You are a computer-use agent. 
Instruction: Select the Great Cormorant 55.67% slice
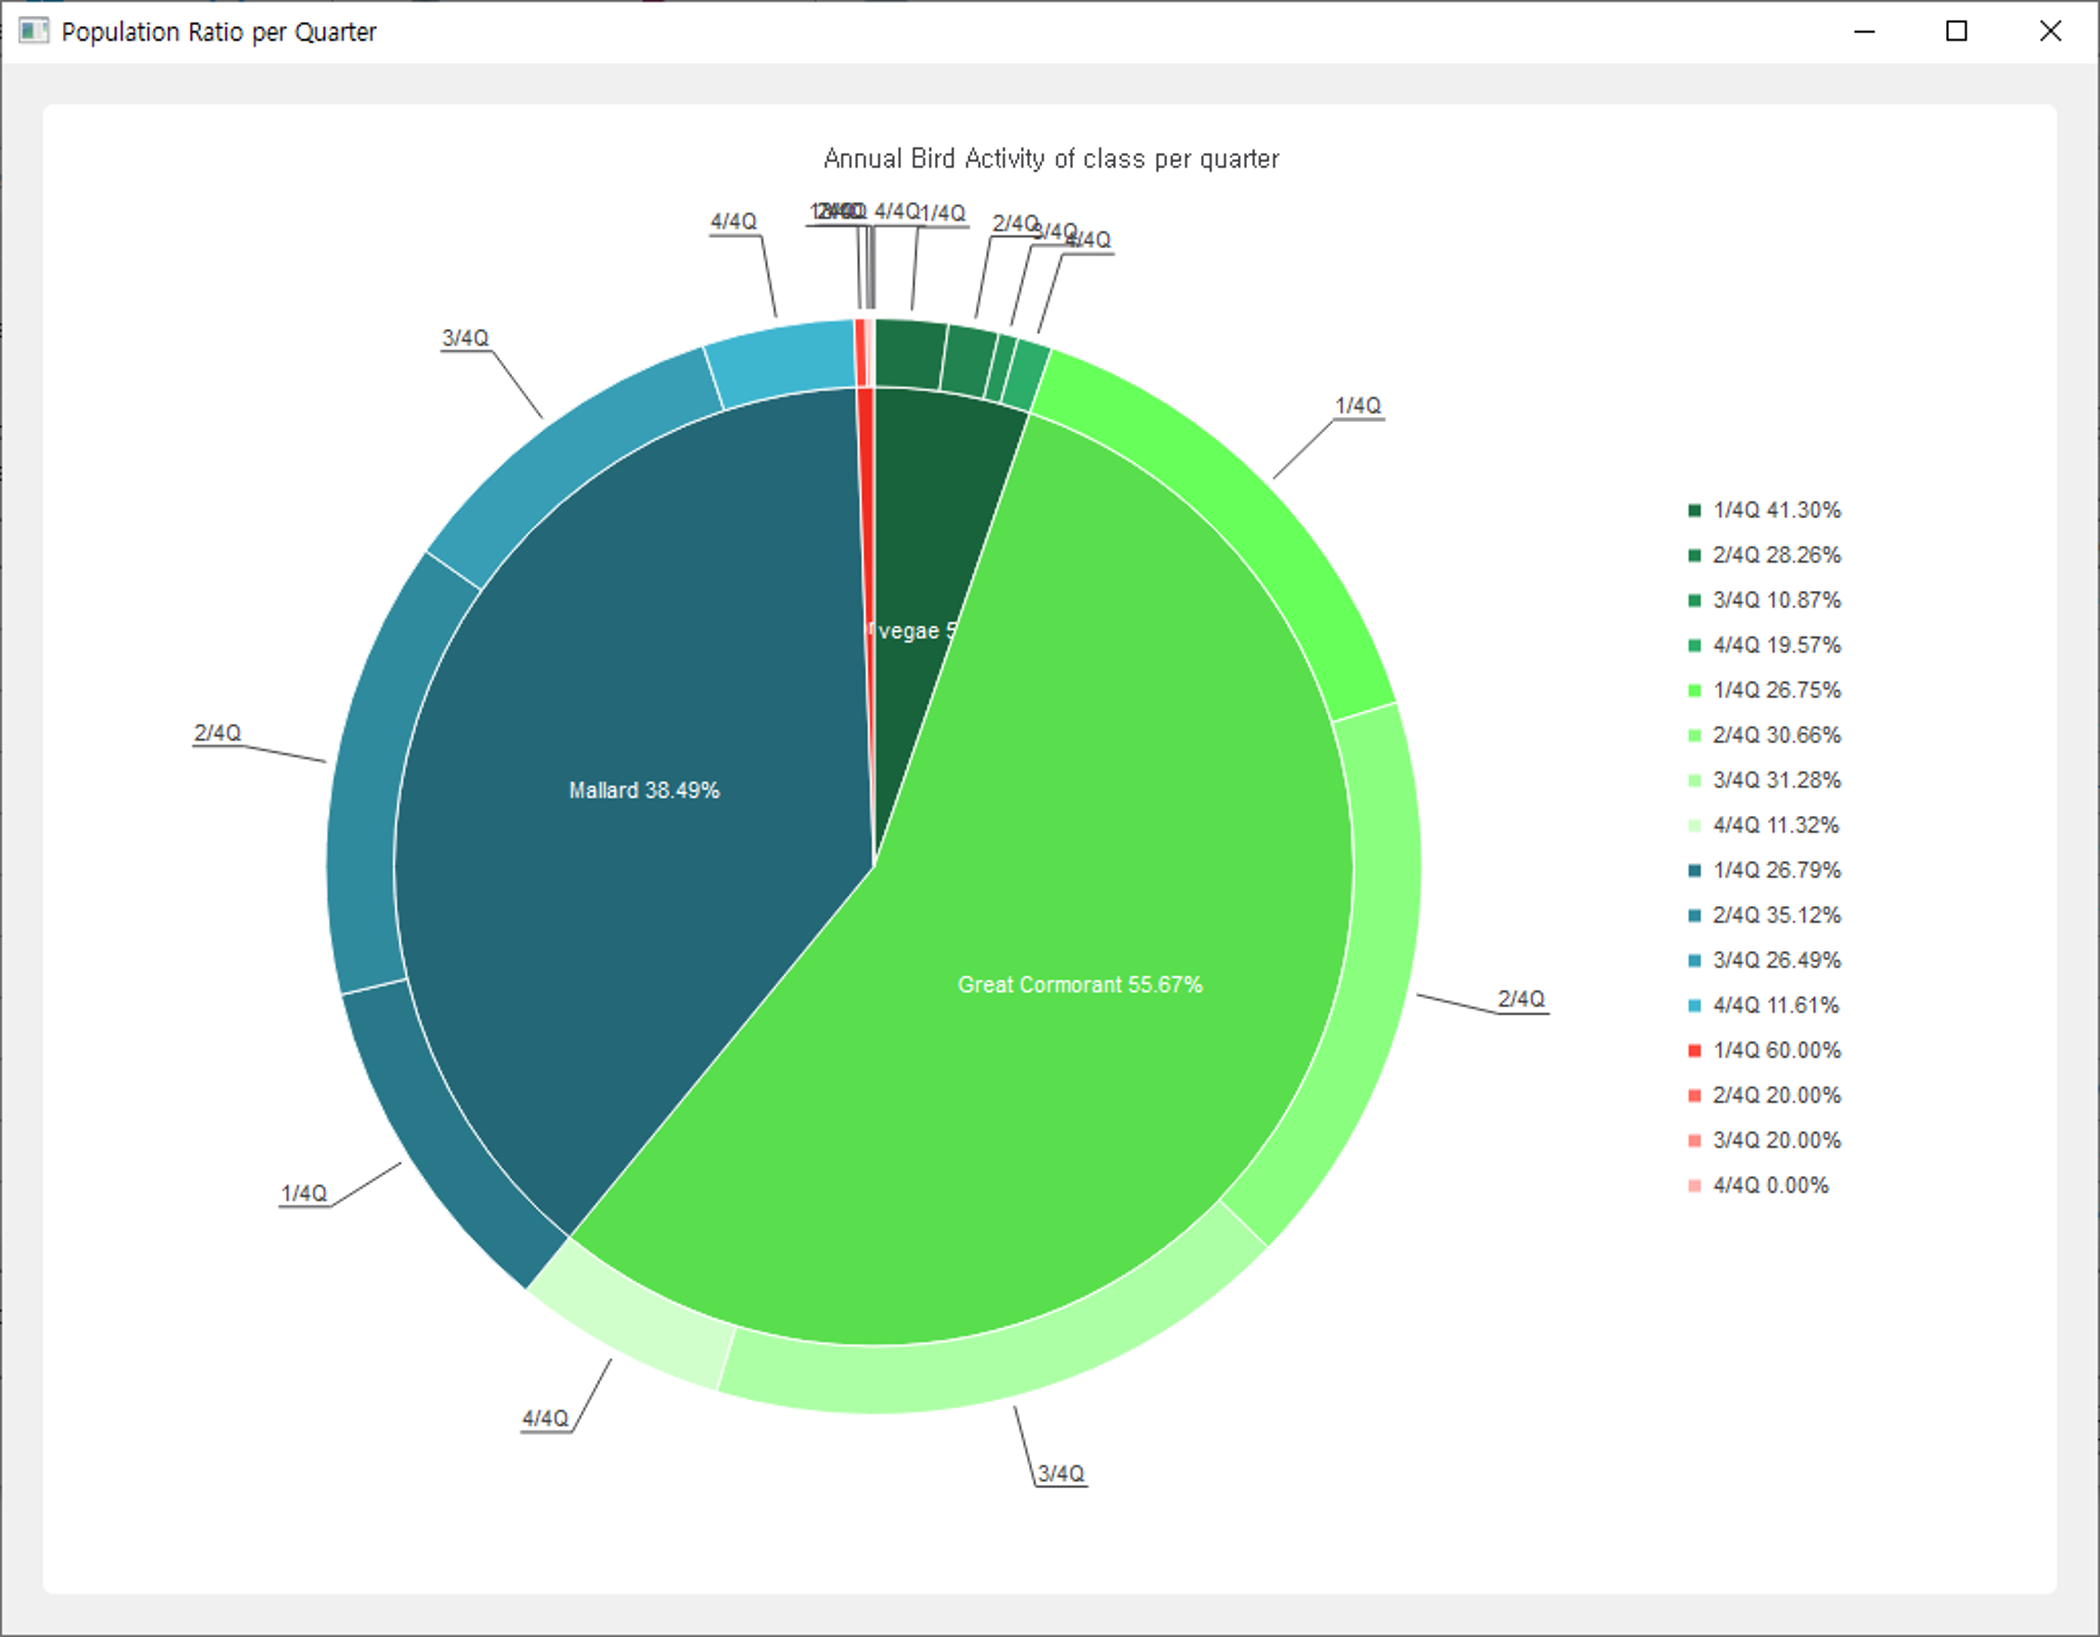pyautogui.click(x=1080, y=985)
